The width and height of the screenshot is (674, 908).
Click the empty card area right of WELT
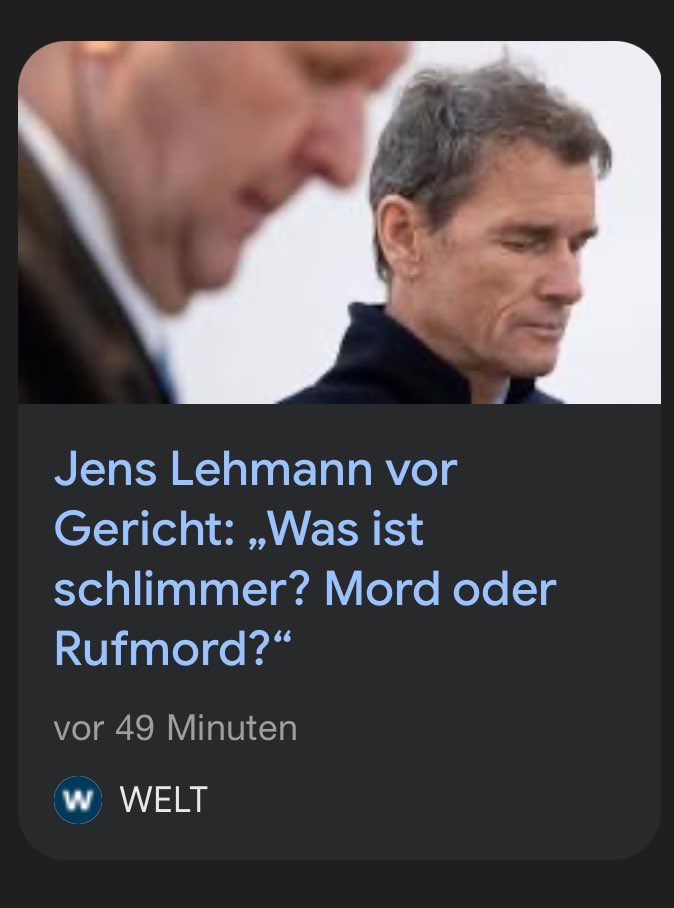pyautogui.click(x=434, y=800)
